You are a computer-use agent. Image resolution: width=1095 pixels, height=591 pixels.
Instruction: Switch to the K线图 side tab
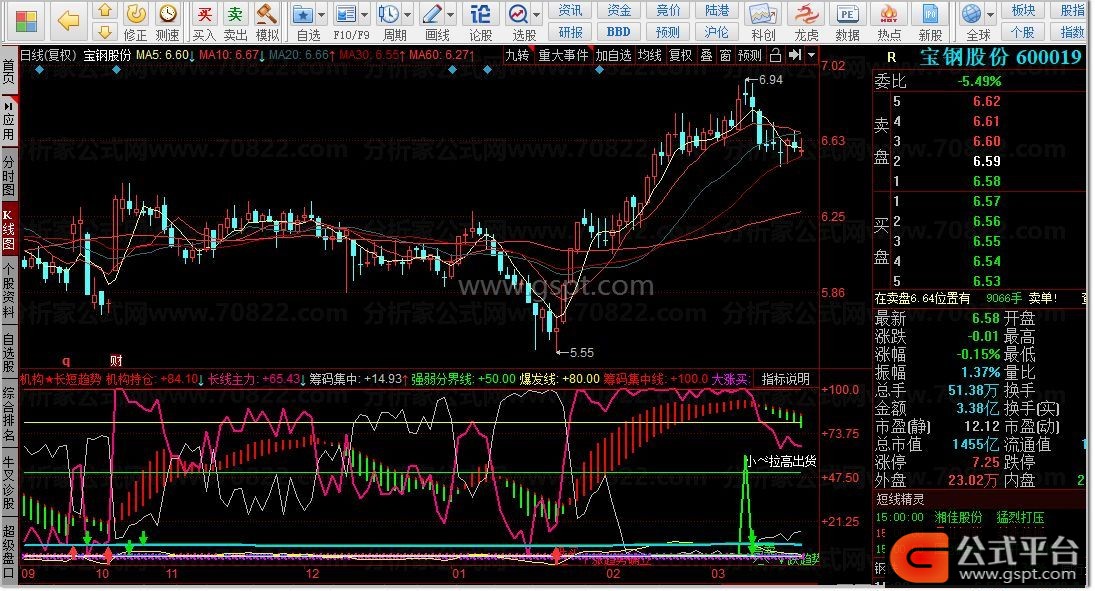(x=8, y=230)
